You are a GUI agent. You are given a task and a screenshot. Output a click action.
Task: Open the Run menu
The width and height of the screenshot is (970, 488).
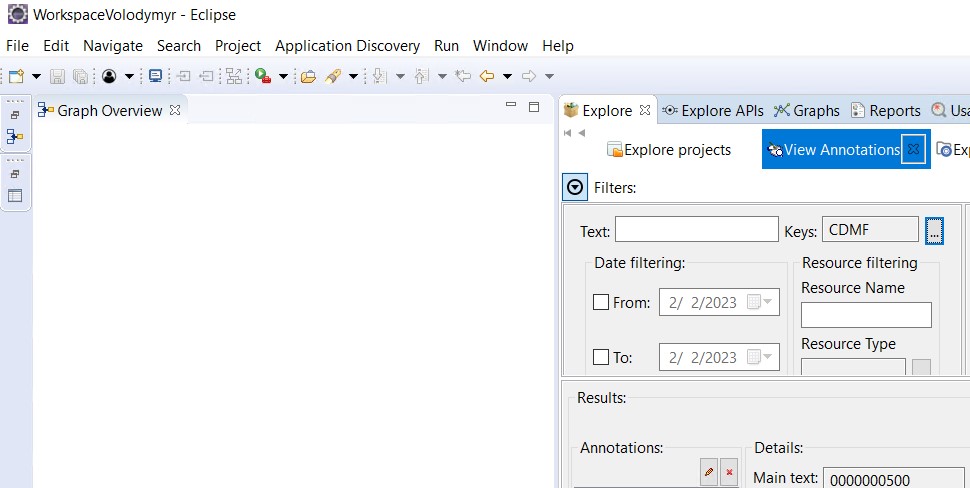(447, 46)
